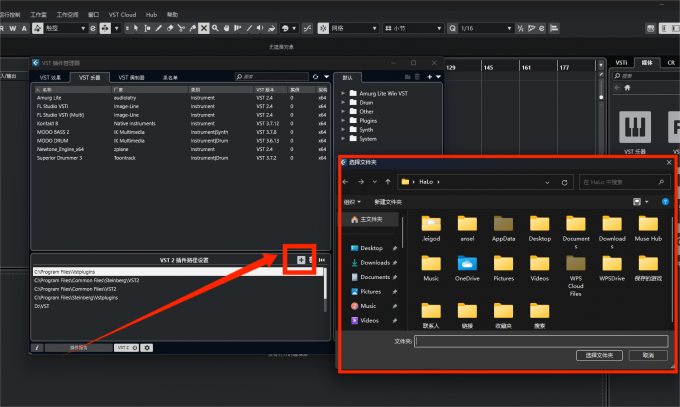Switch to the VST instruments tab

click(x=89, y=77)
